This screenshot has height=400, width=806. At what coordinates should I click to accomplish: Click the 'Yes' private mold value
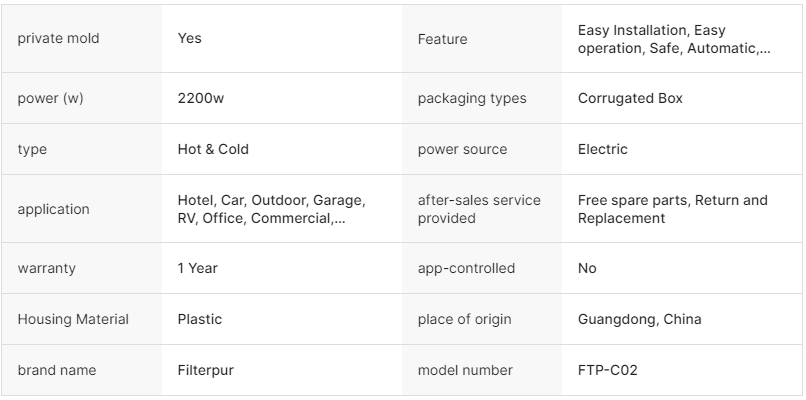[x=190, y=39]
